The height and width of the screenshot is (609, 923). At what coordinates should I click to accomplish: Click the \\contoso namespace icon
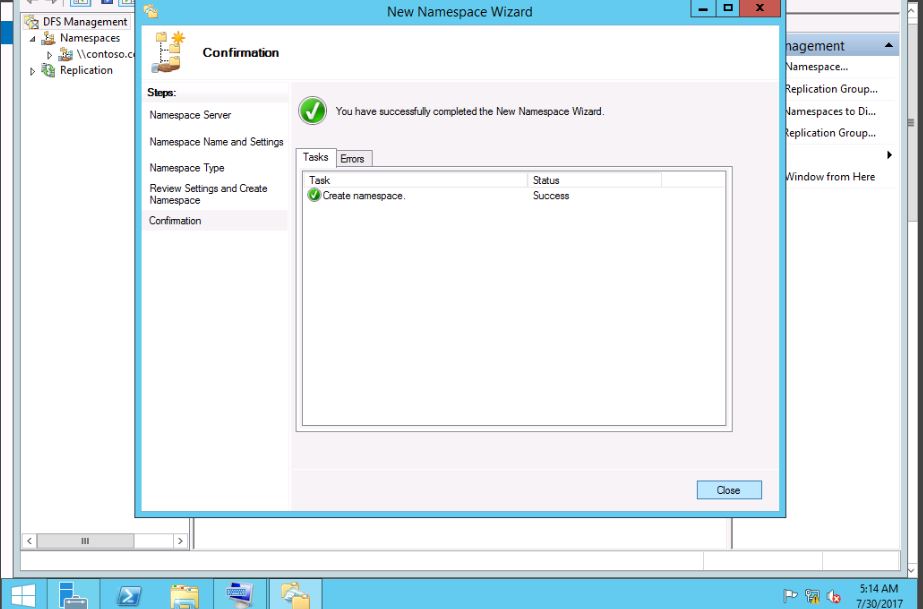pyautogui.click(x=66, y=54)
